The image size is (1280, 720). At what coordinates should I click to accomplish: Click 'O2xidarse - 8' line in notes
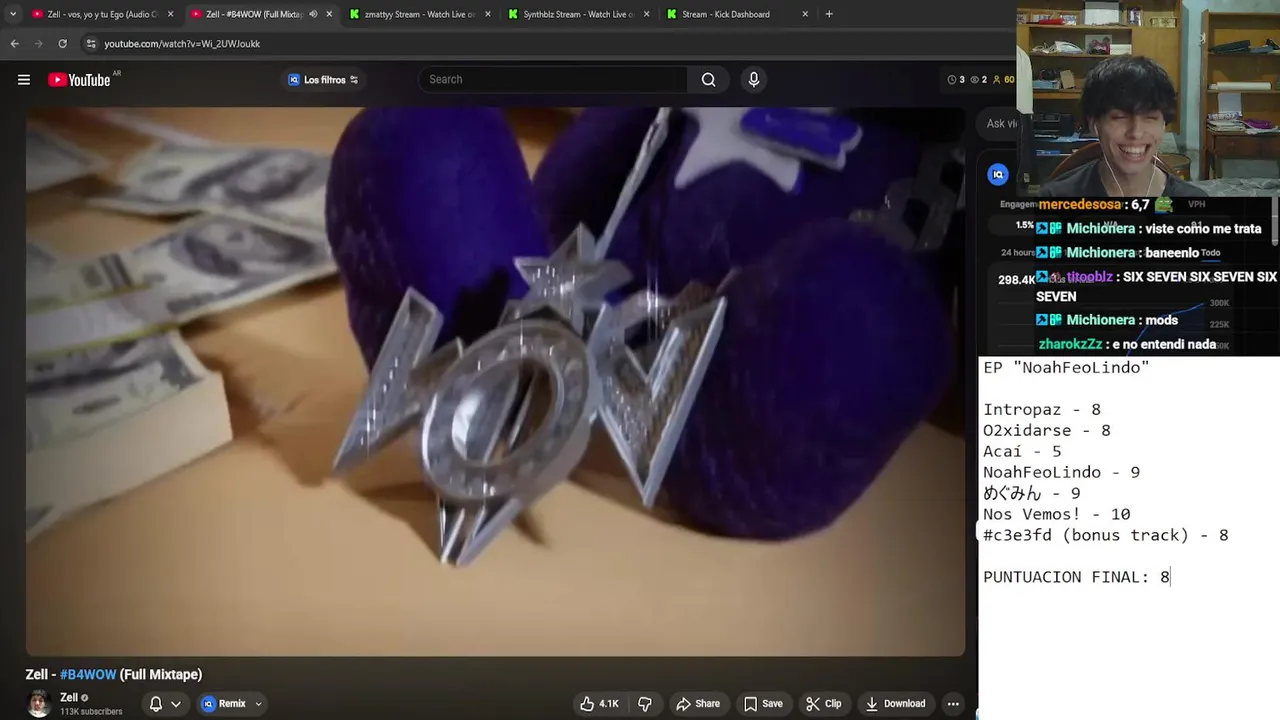pos(1047,430)
